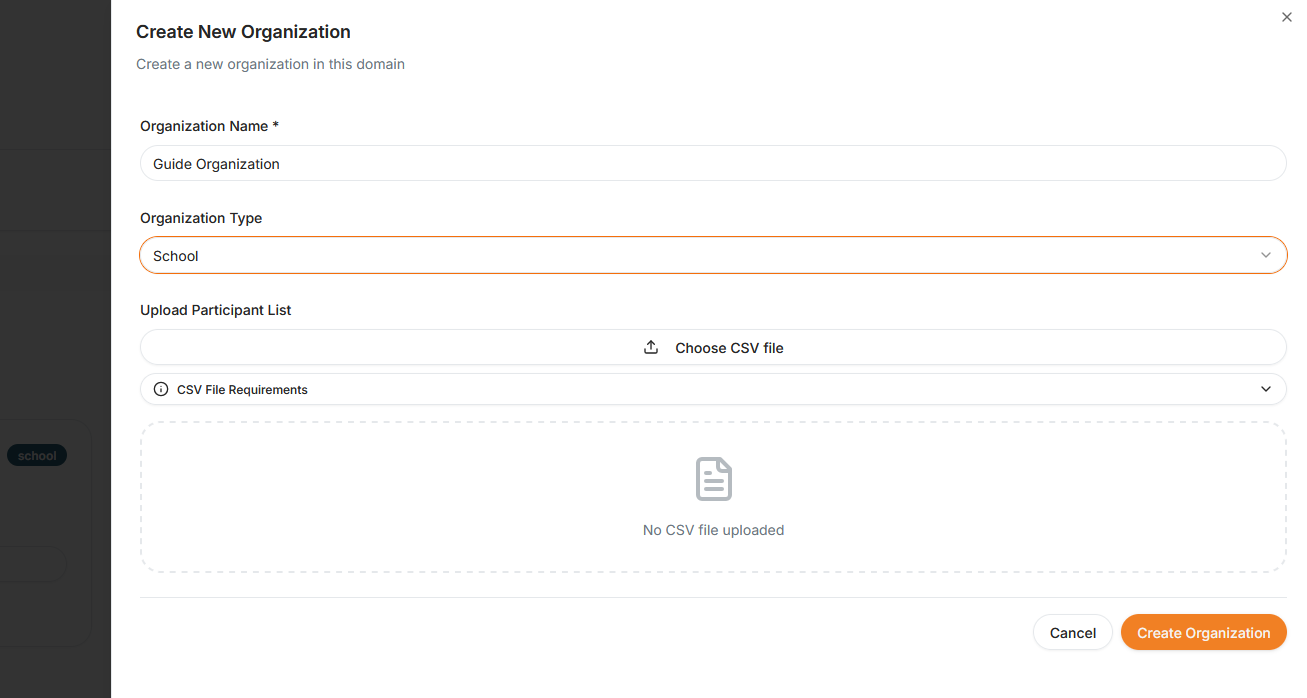Viewport: 1307px width, 698px height.
Task: Close the Create New Organization panel
Action: tap(1286, 17)
